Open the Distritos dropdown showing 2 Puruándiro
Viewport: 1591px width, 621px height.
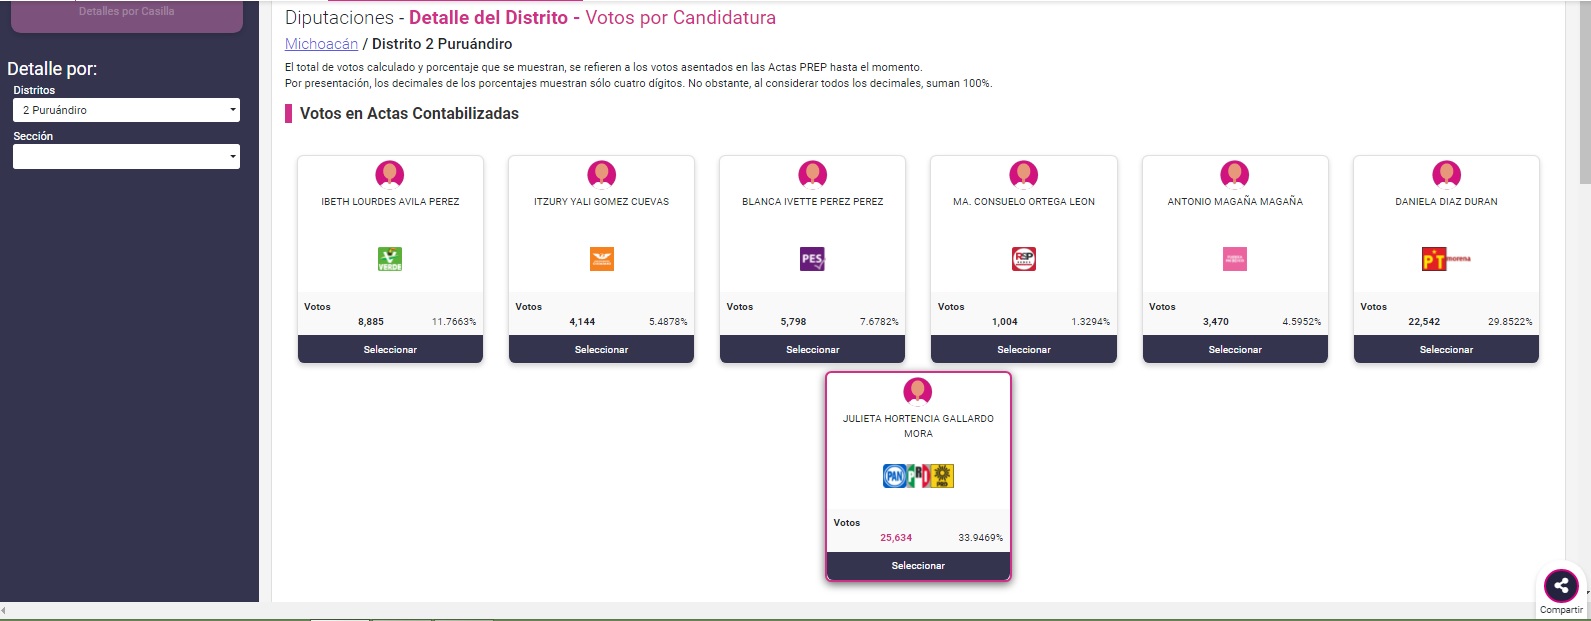pyautogui.click(x=126, y=110)
